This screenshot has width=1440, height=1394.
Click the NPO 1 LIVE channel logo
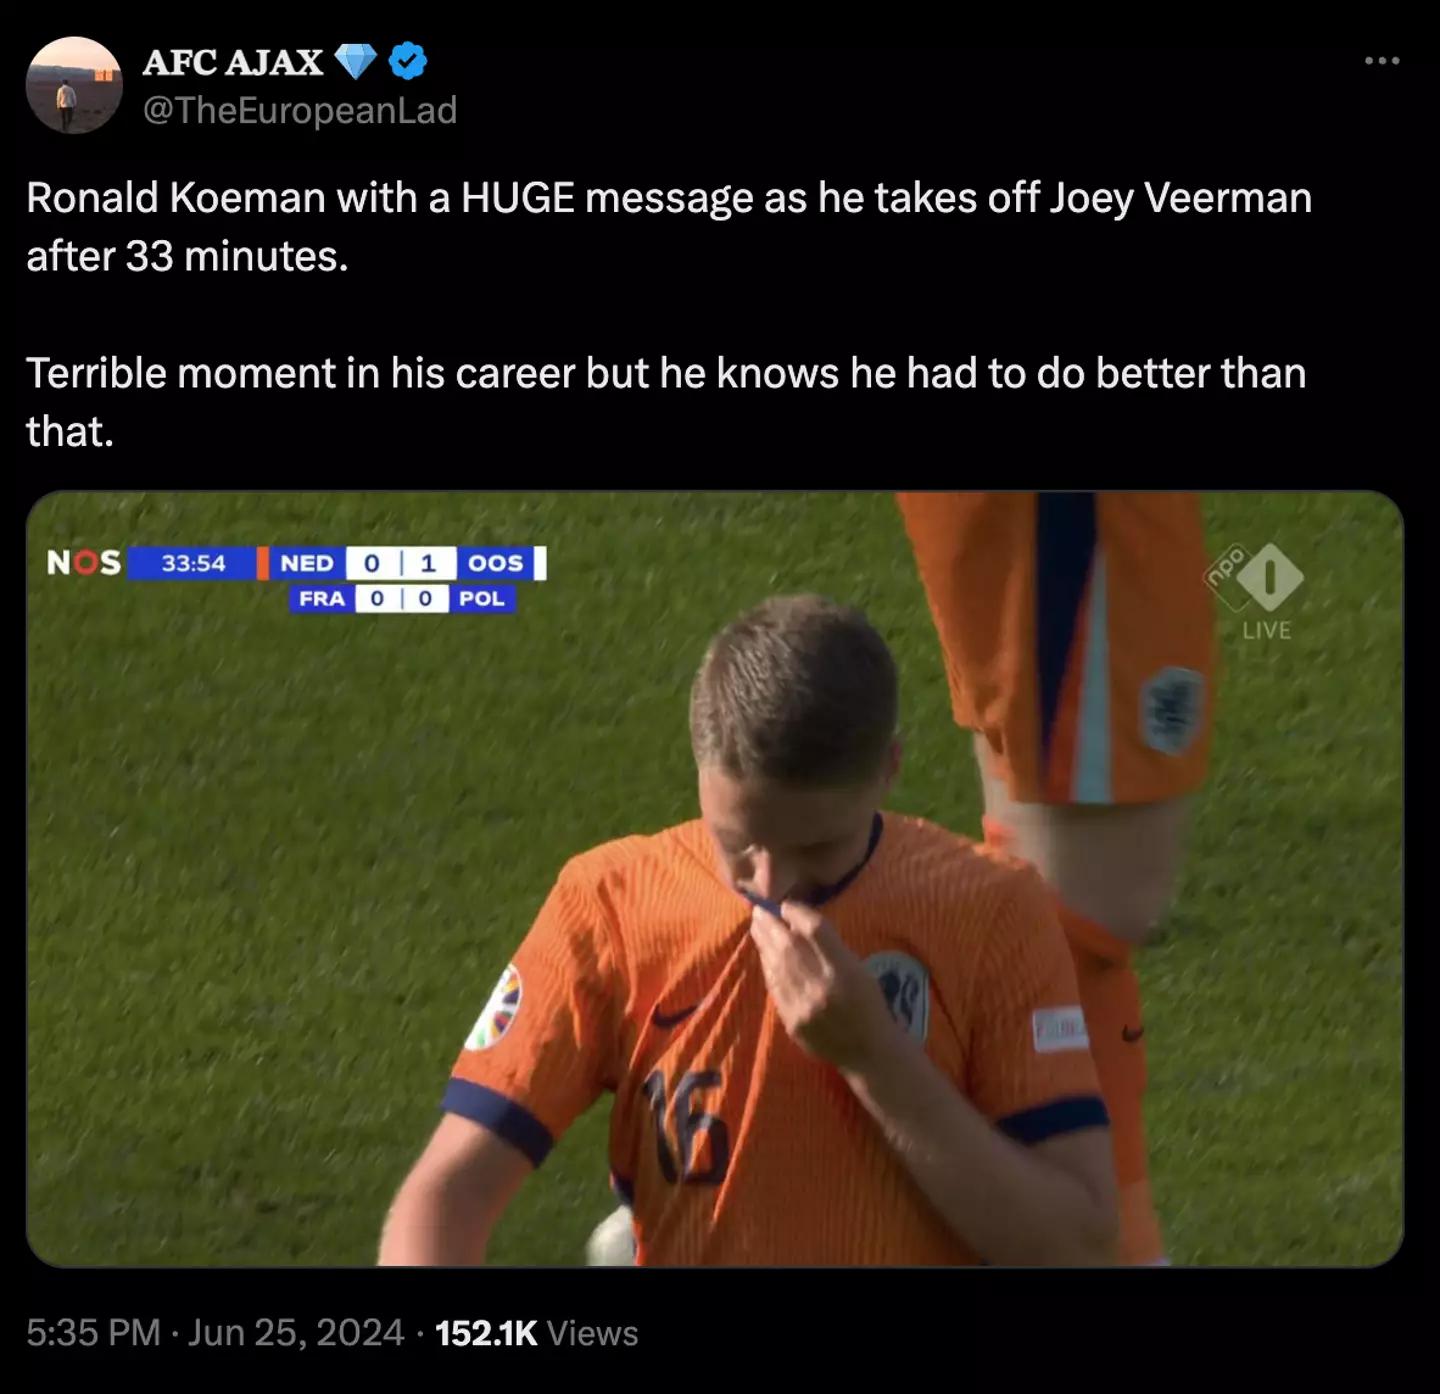point(1256,591)
